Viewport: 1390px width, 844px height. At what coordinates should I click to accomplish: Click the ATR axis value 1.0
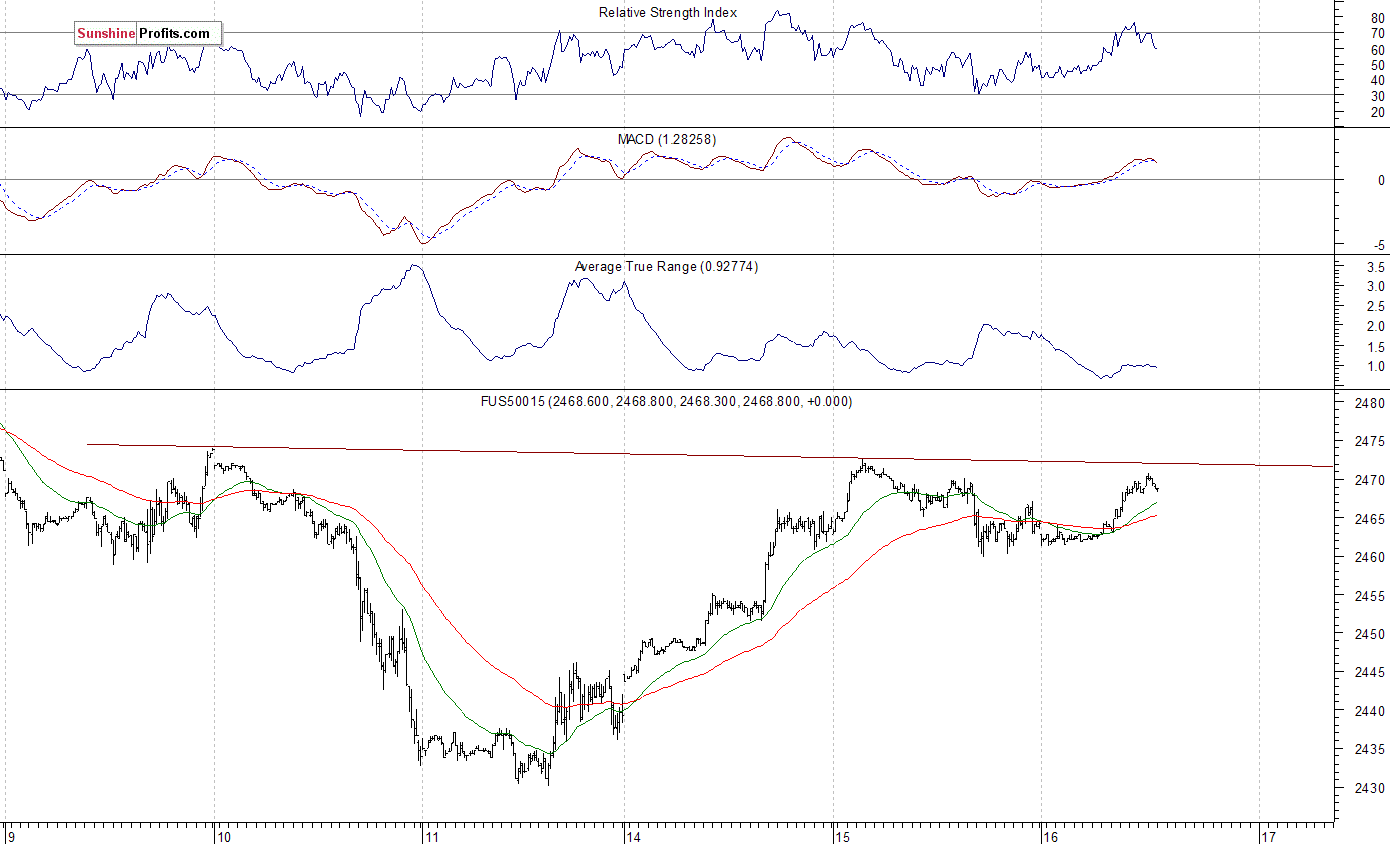click(1375, 367)
